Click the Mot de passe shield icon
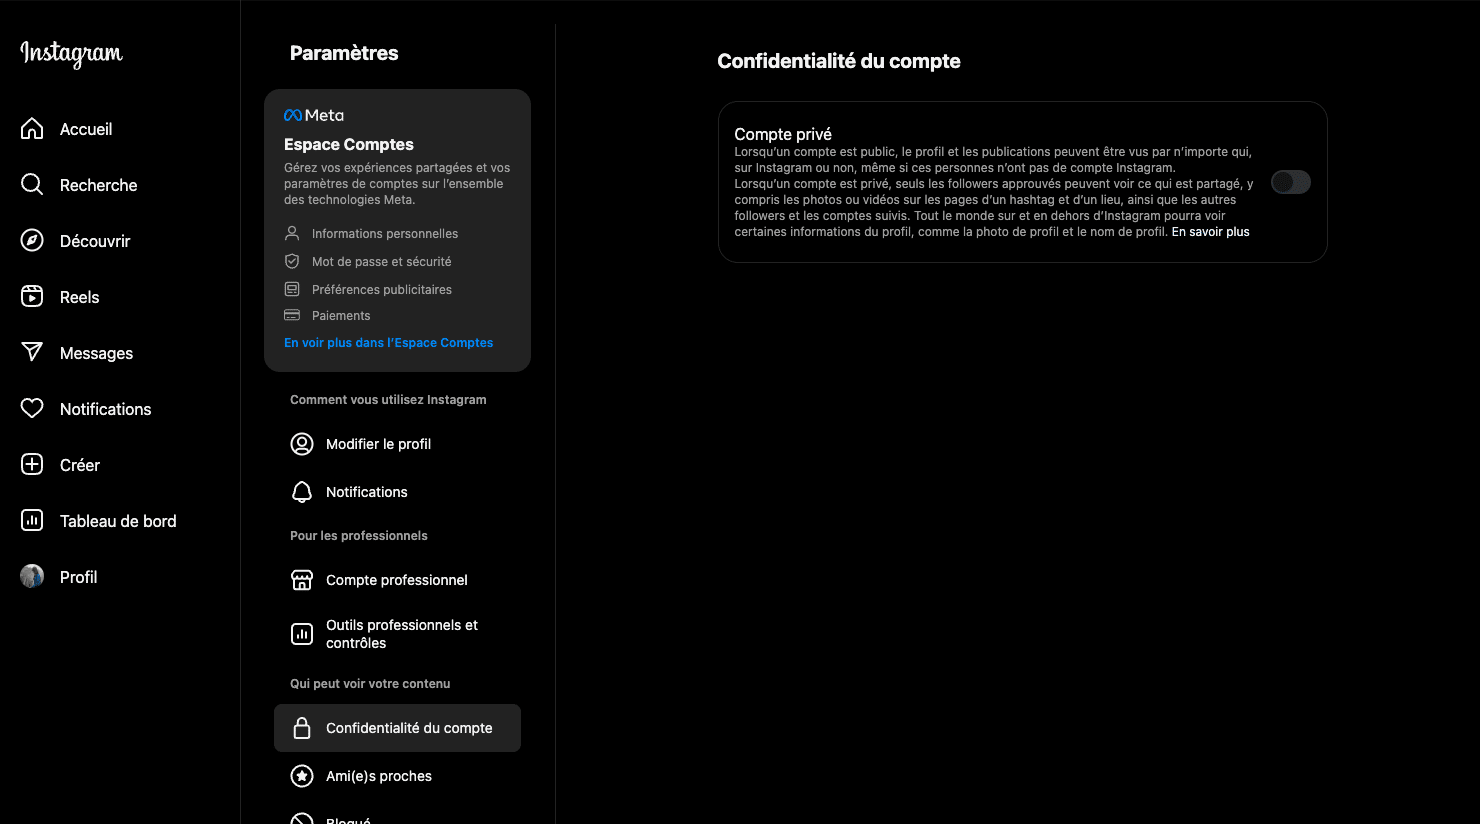 (292, 261)
